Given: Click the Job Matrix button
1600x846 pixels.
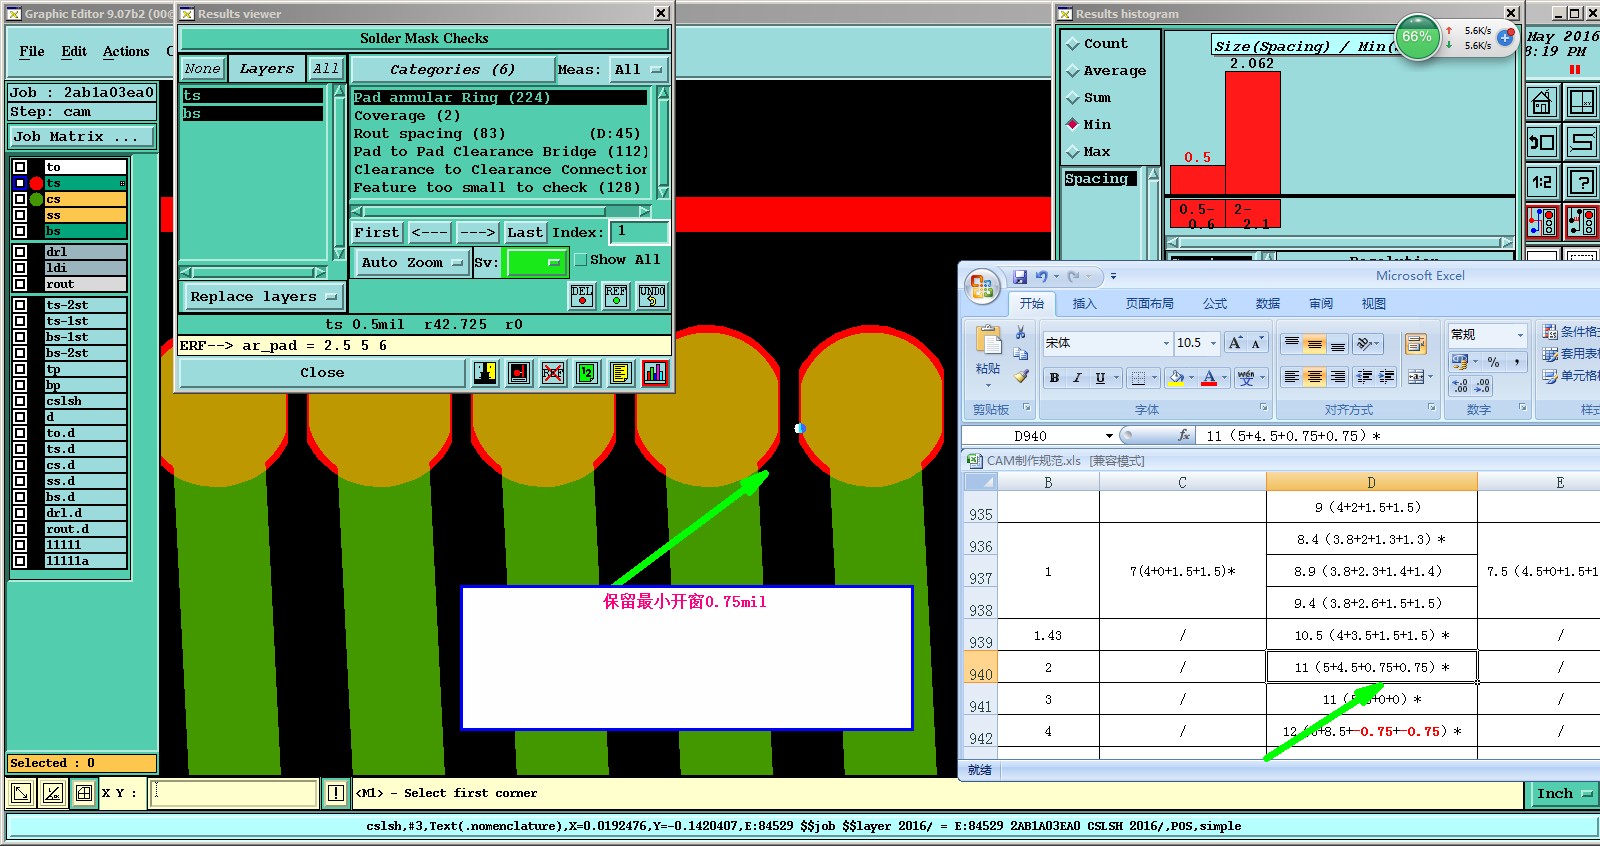Looking at the screenshot, I should click(81, 137).
